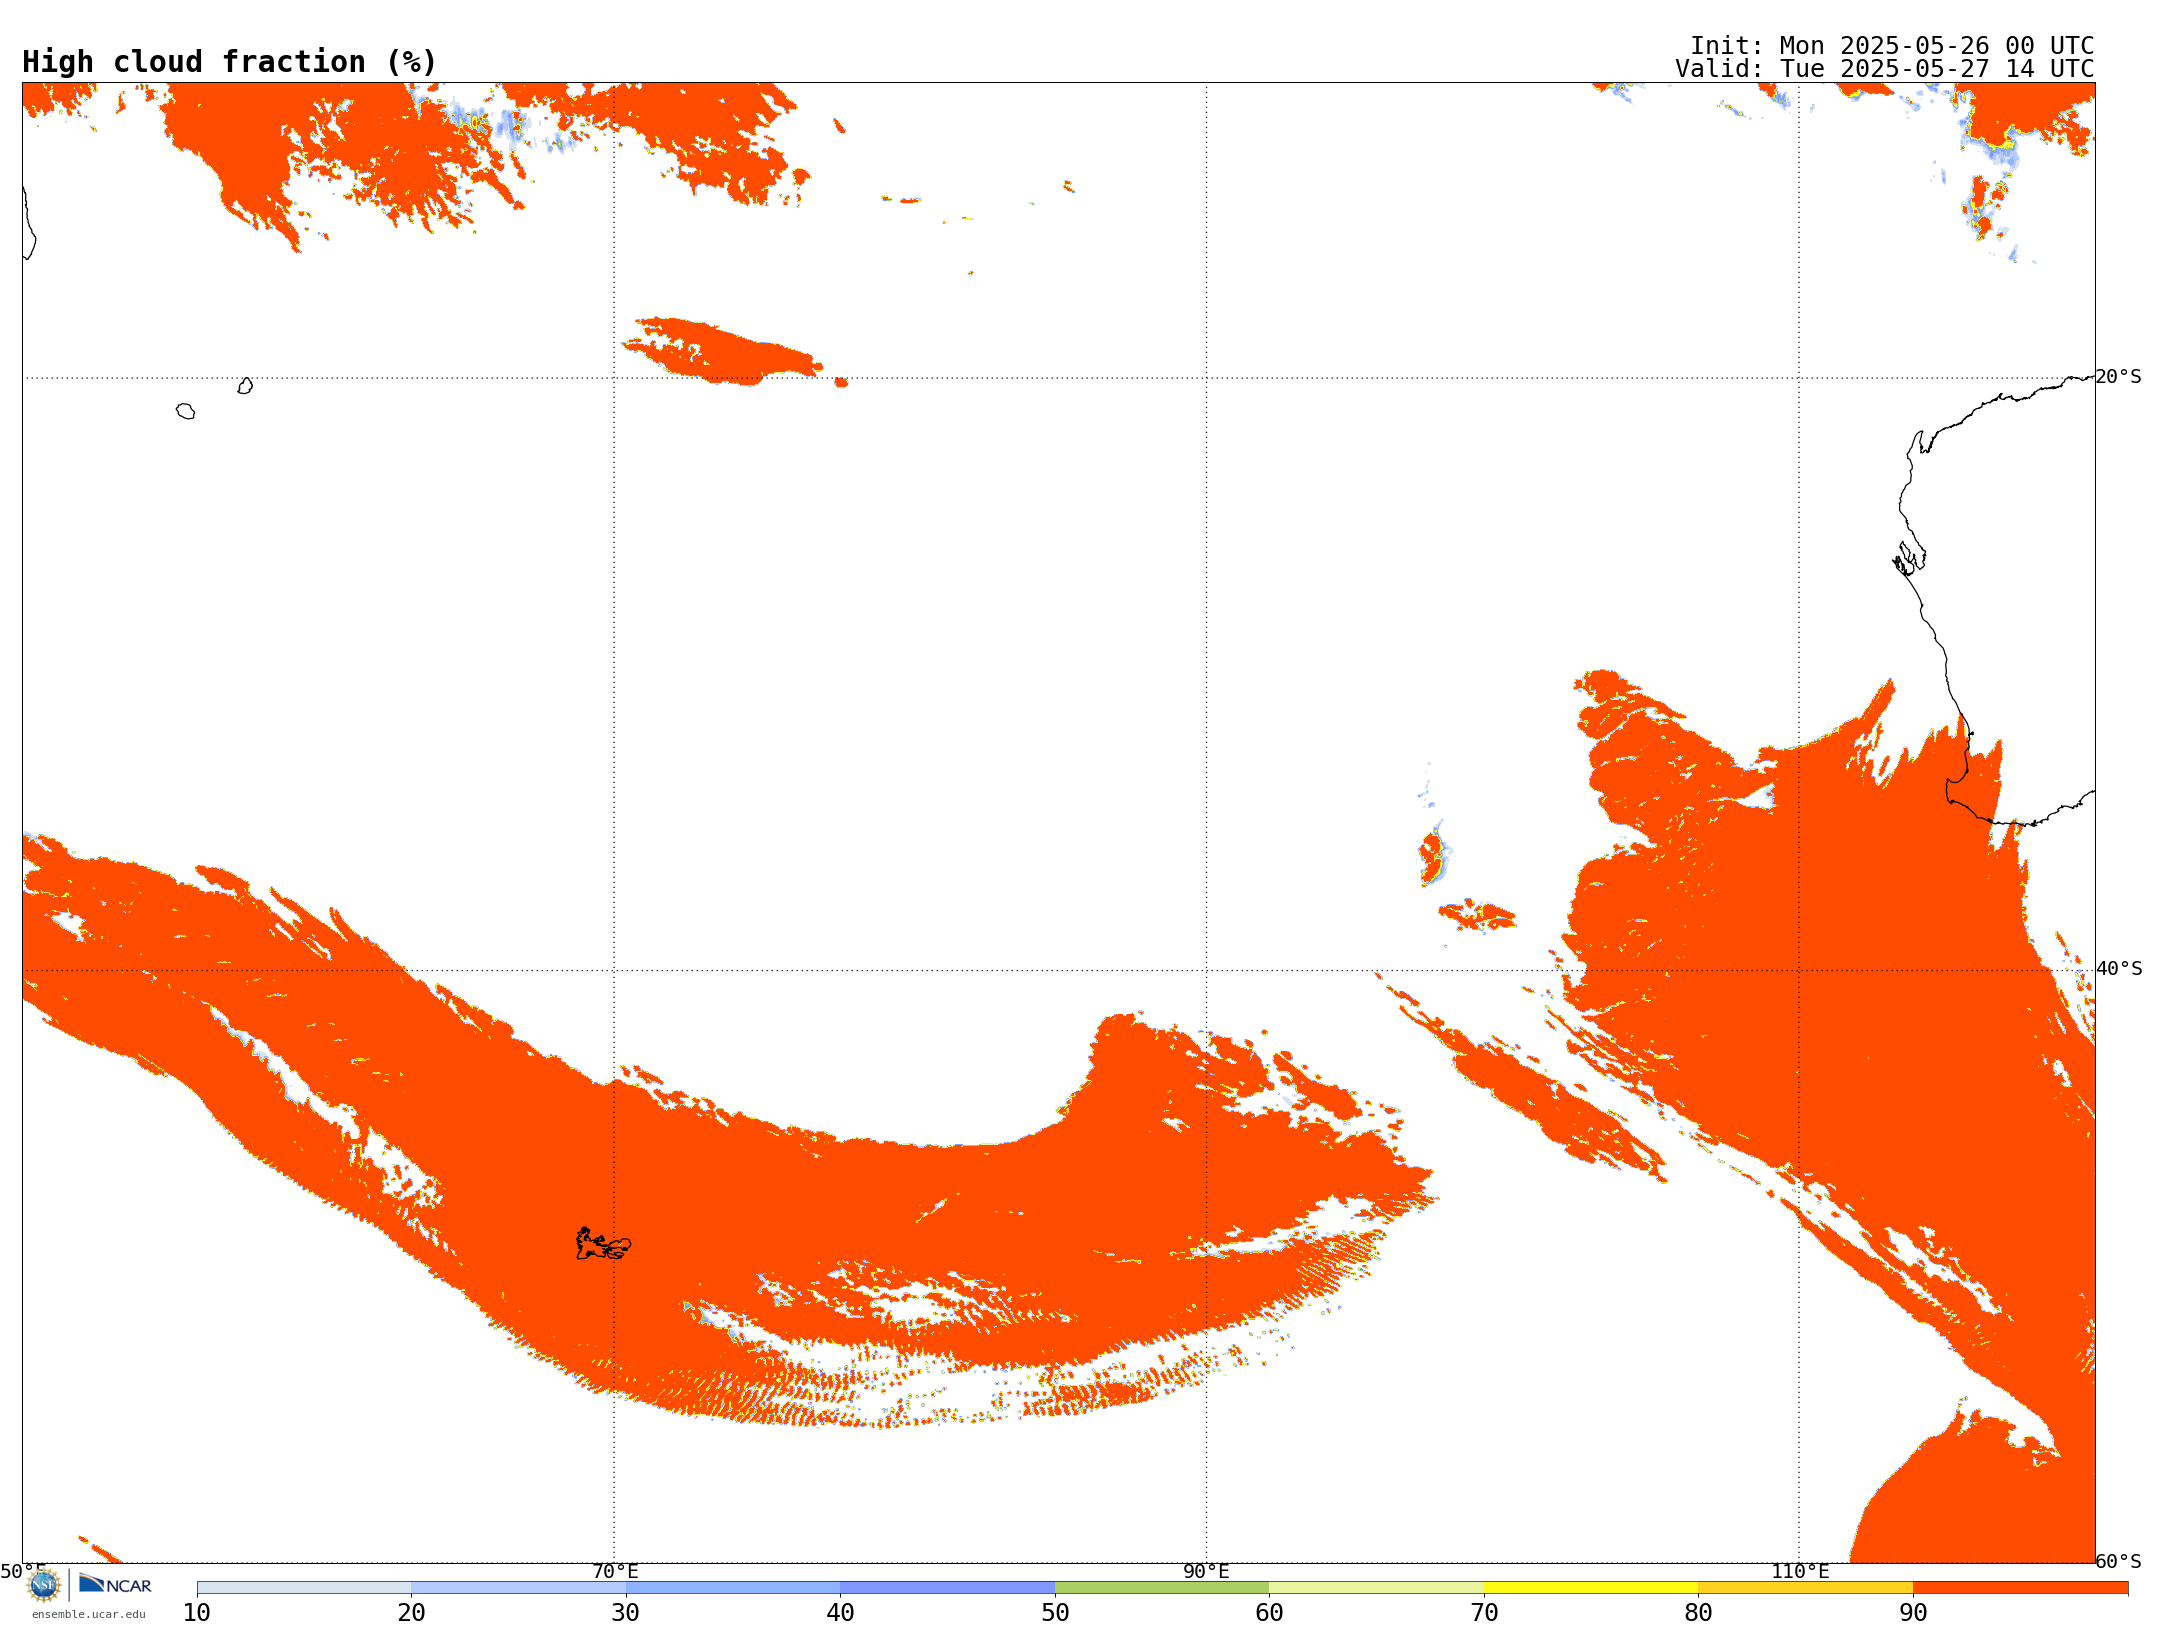Click the 'Valid: Tue 2025-05-27 14 UTC' text
2160x1626 pixels.
(1884, 69)
